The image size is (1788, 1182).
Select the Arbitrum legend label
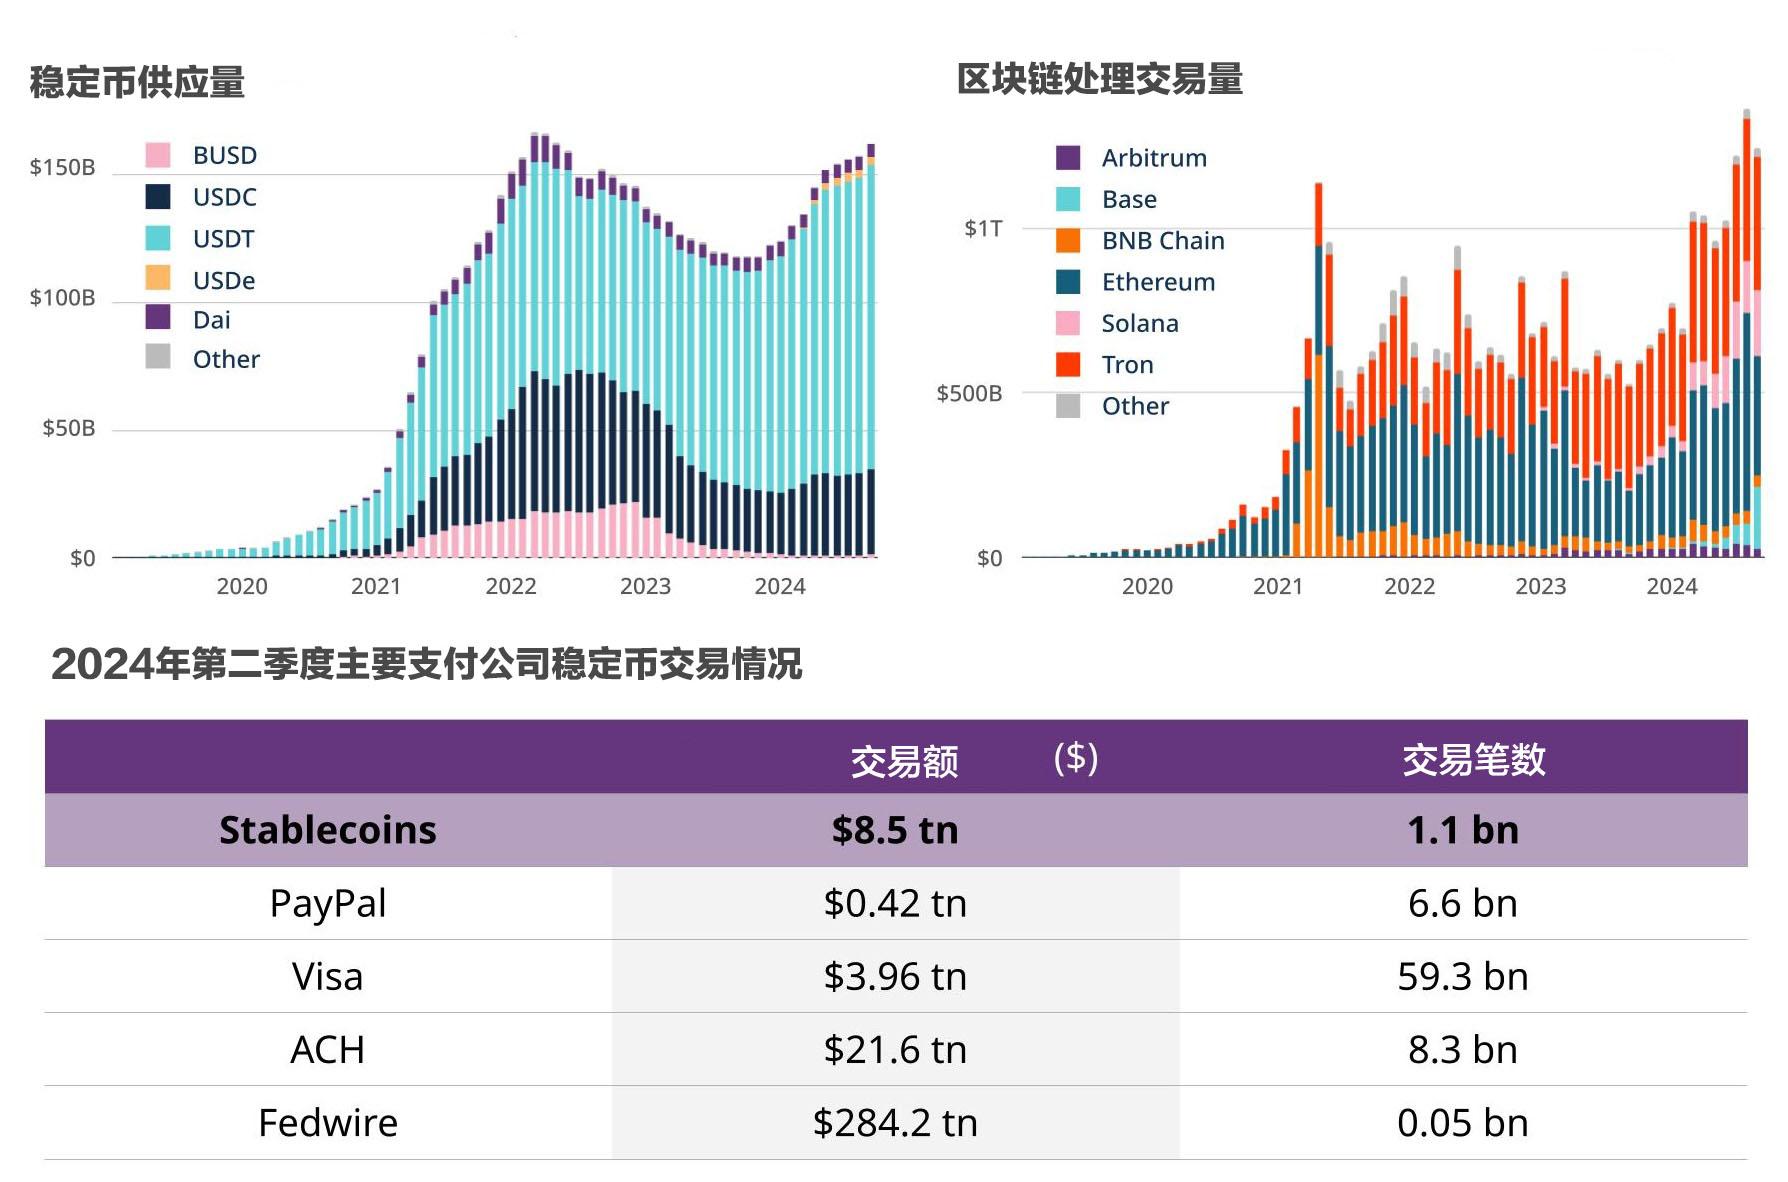pyautogui.click(x=1154, y=158)
